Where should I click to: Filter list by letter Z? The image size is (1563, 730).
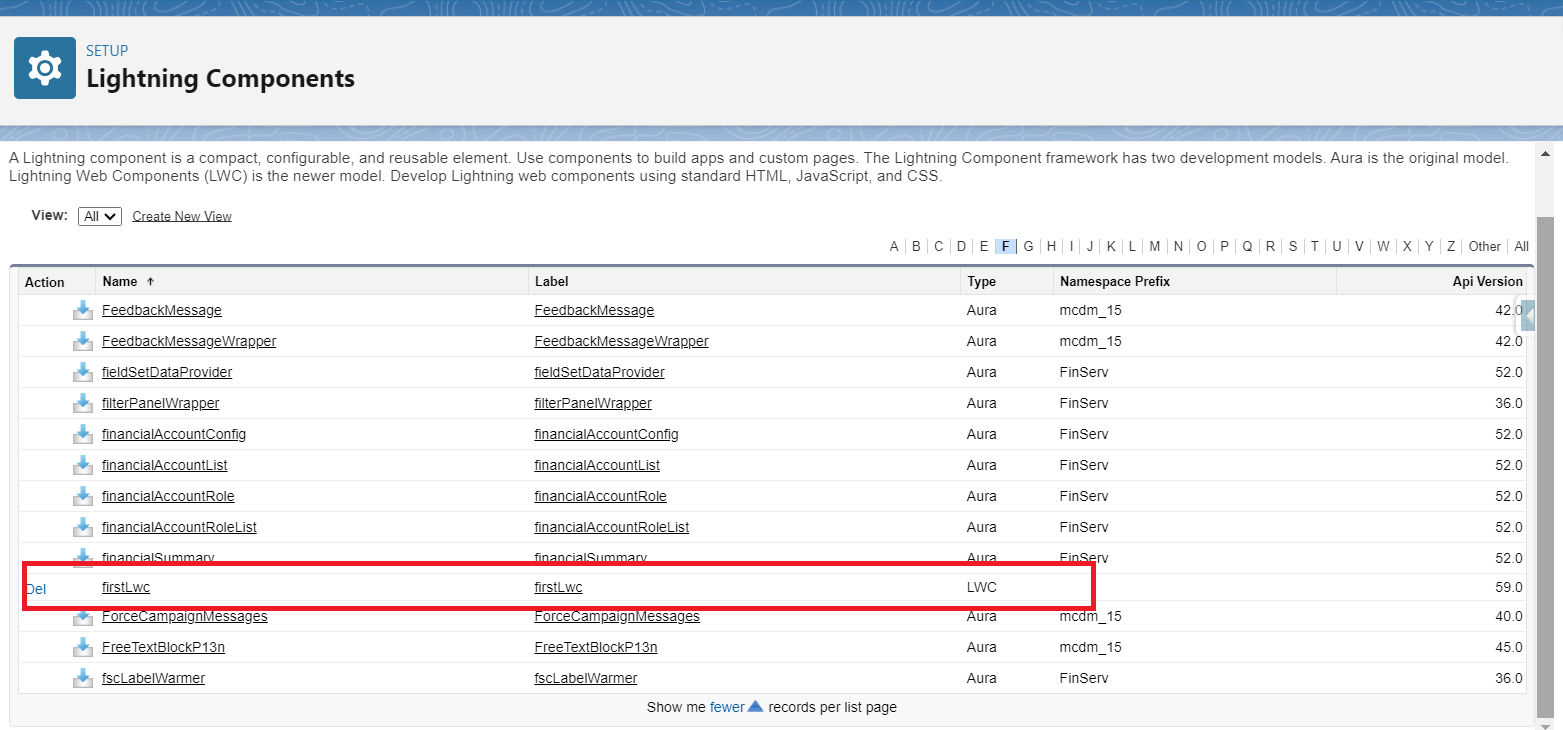coord(1451,246)
